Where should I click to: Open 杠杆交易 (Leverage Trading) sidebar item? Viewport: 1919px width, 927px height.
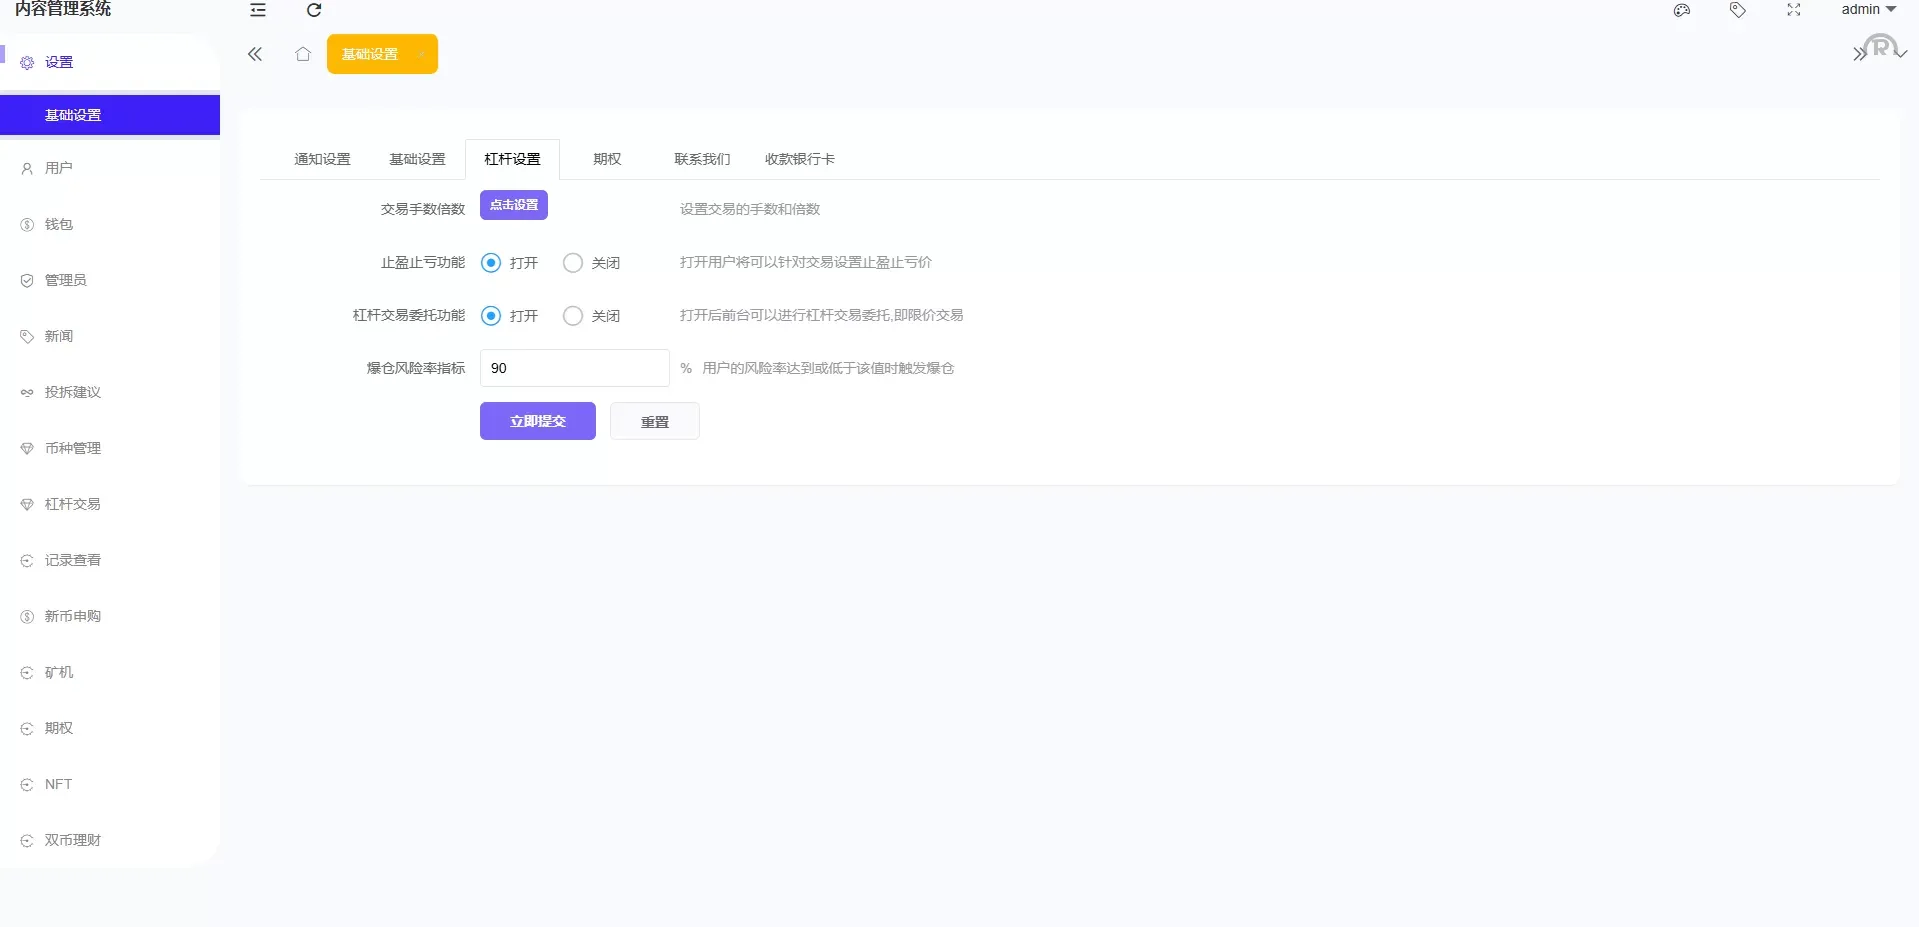pyautogui.click(x=72, y=504)
